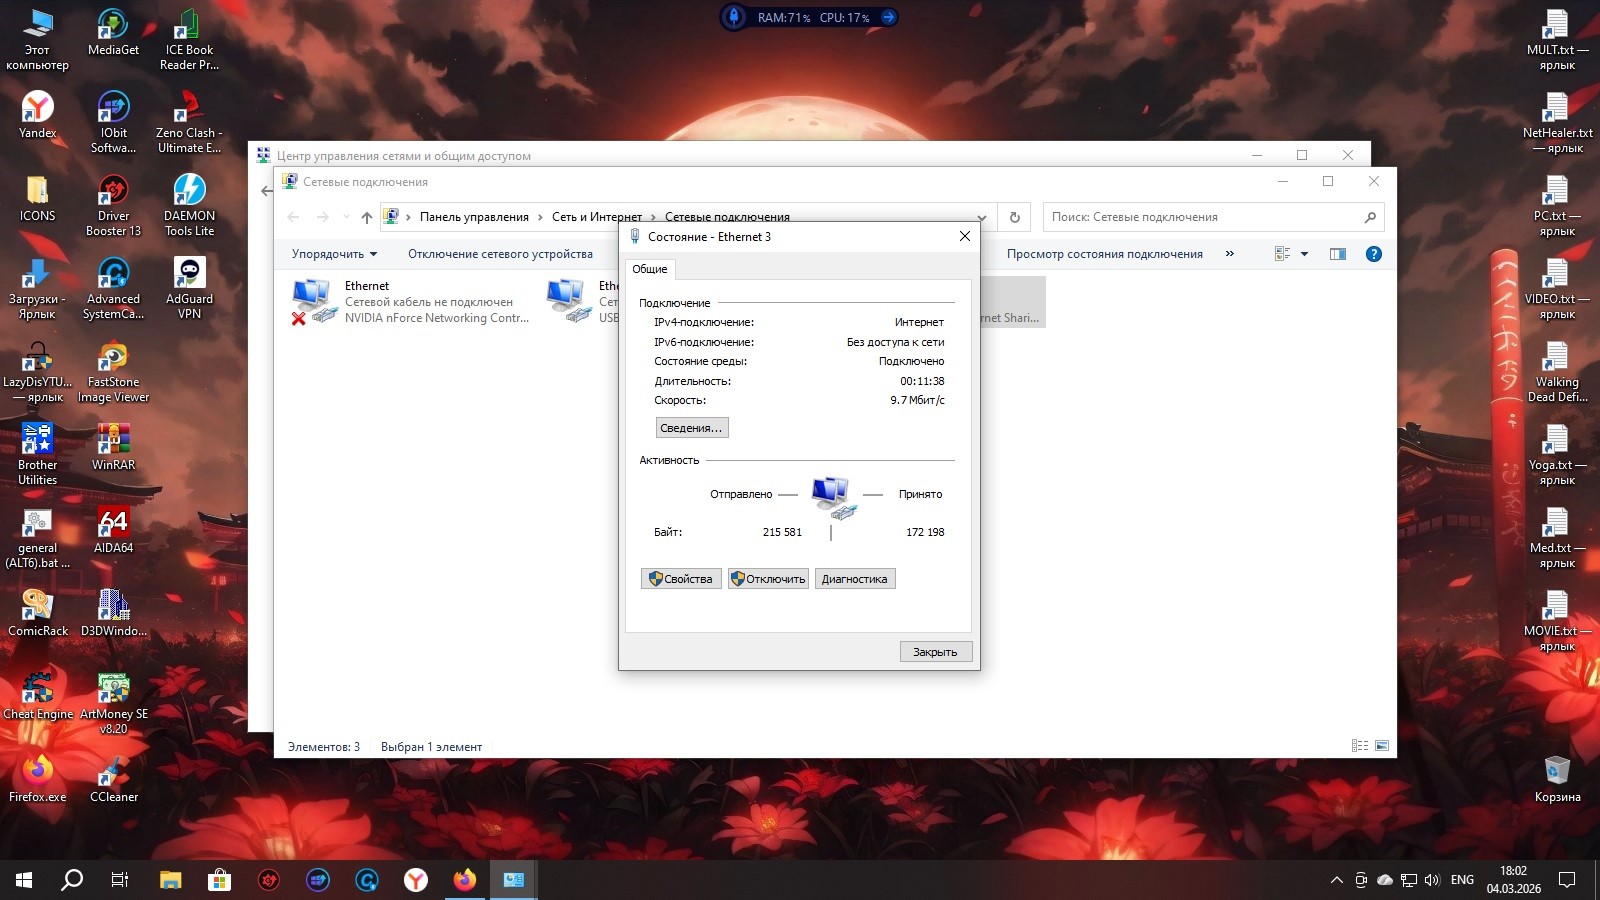Open the view options dropdown arrow

[1304, 254]
